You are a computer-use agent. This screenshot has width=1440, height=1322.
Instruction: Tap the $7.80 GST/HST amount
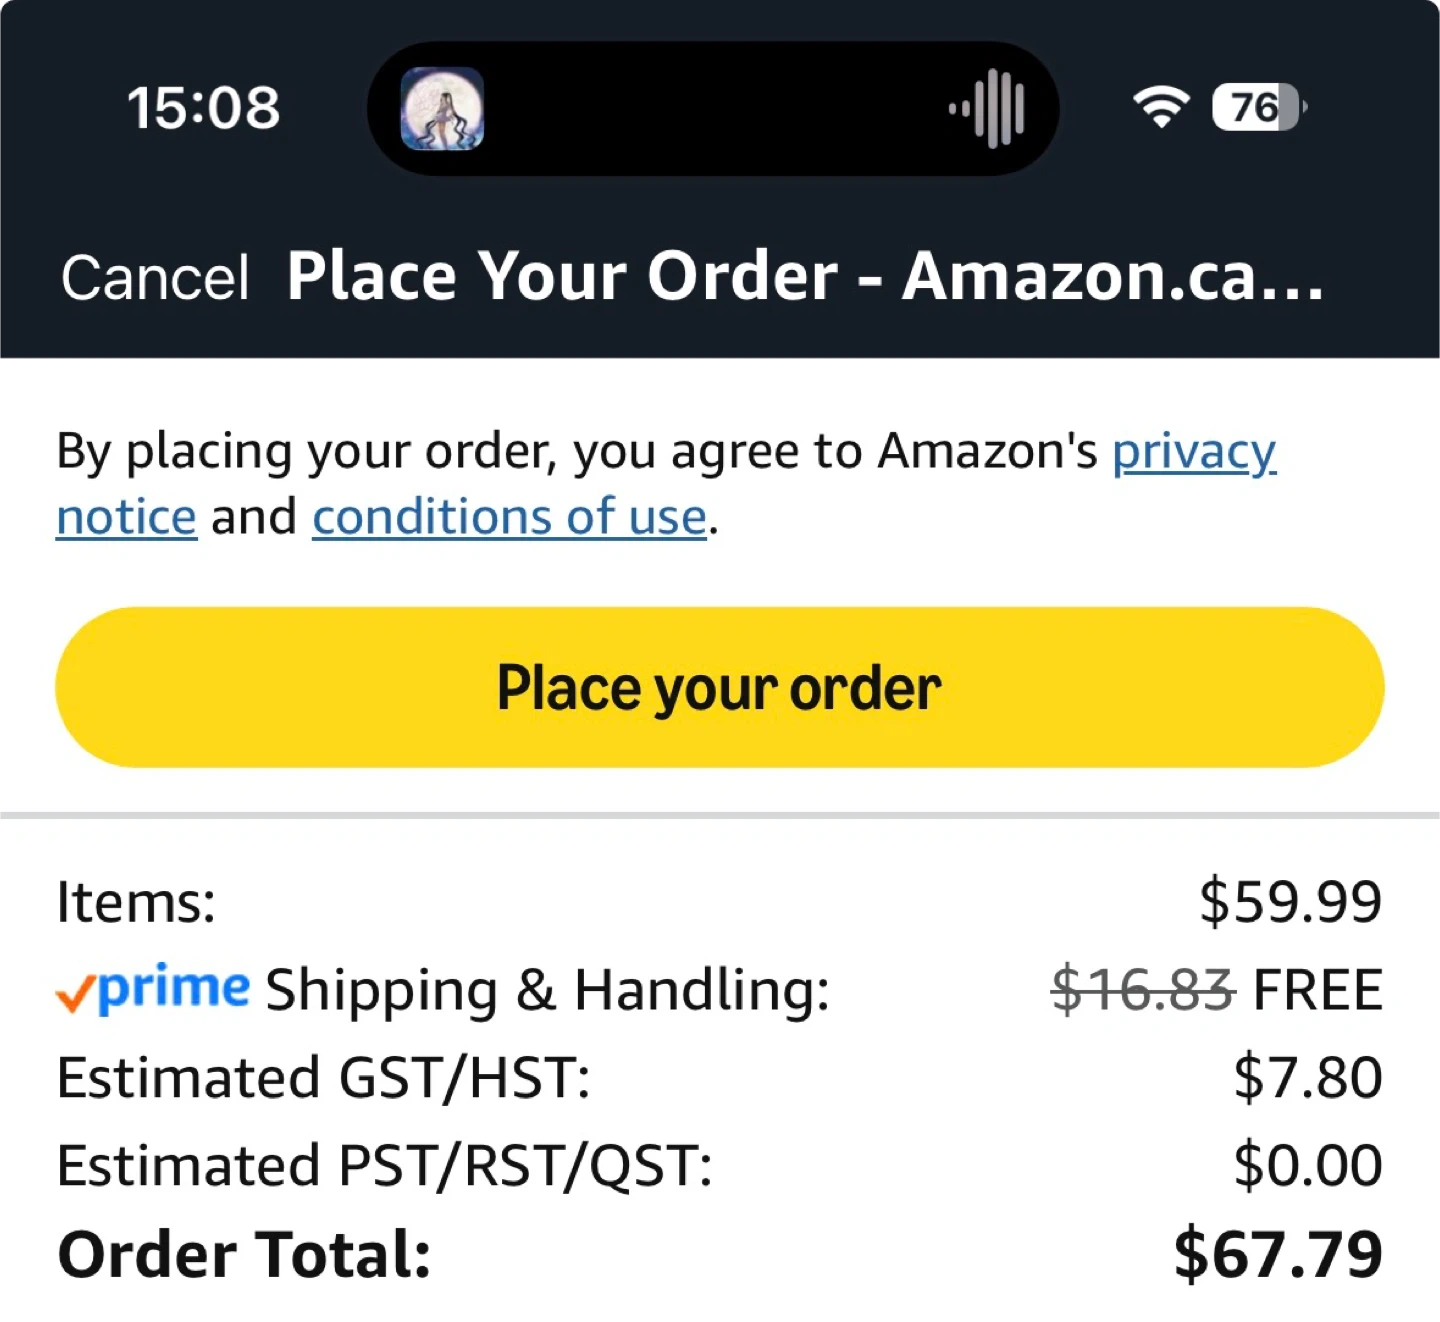(x=1307, y=1078)
